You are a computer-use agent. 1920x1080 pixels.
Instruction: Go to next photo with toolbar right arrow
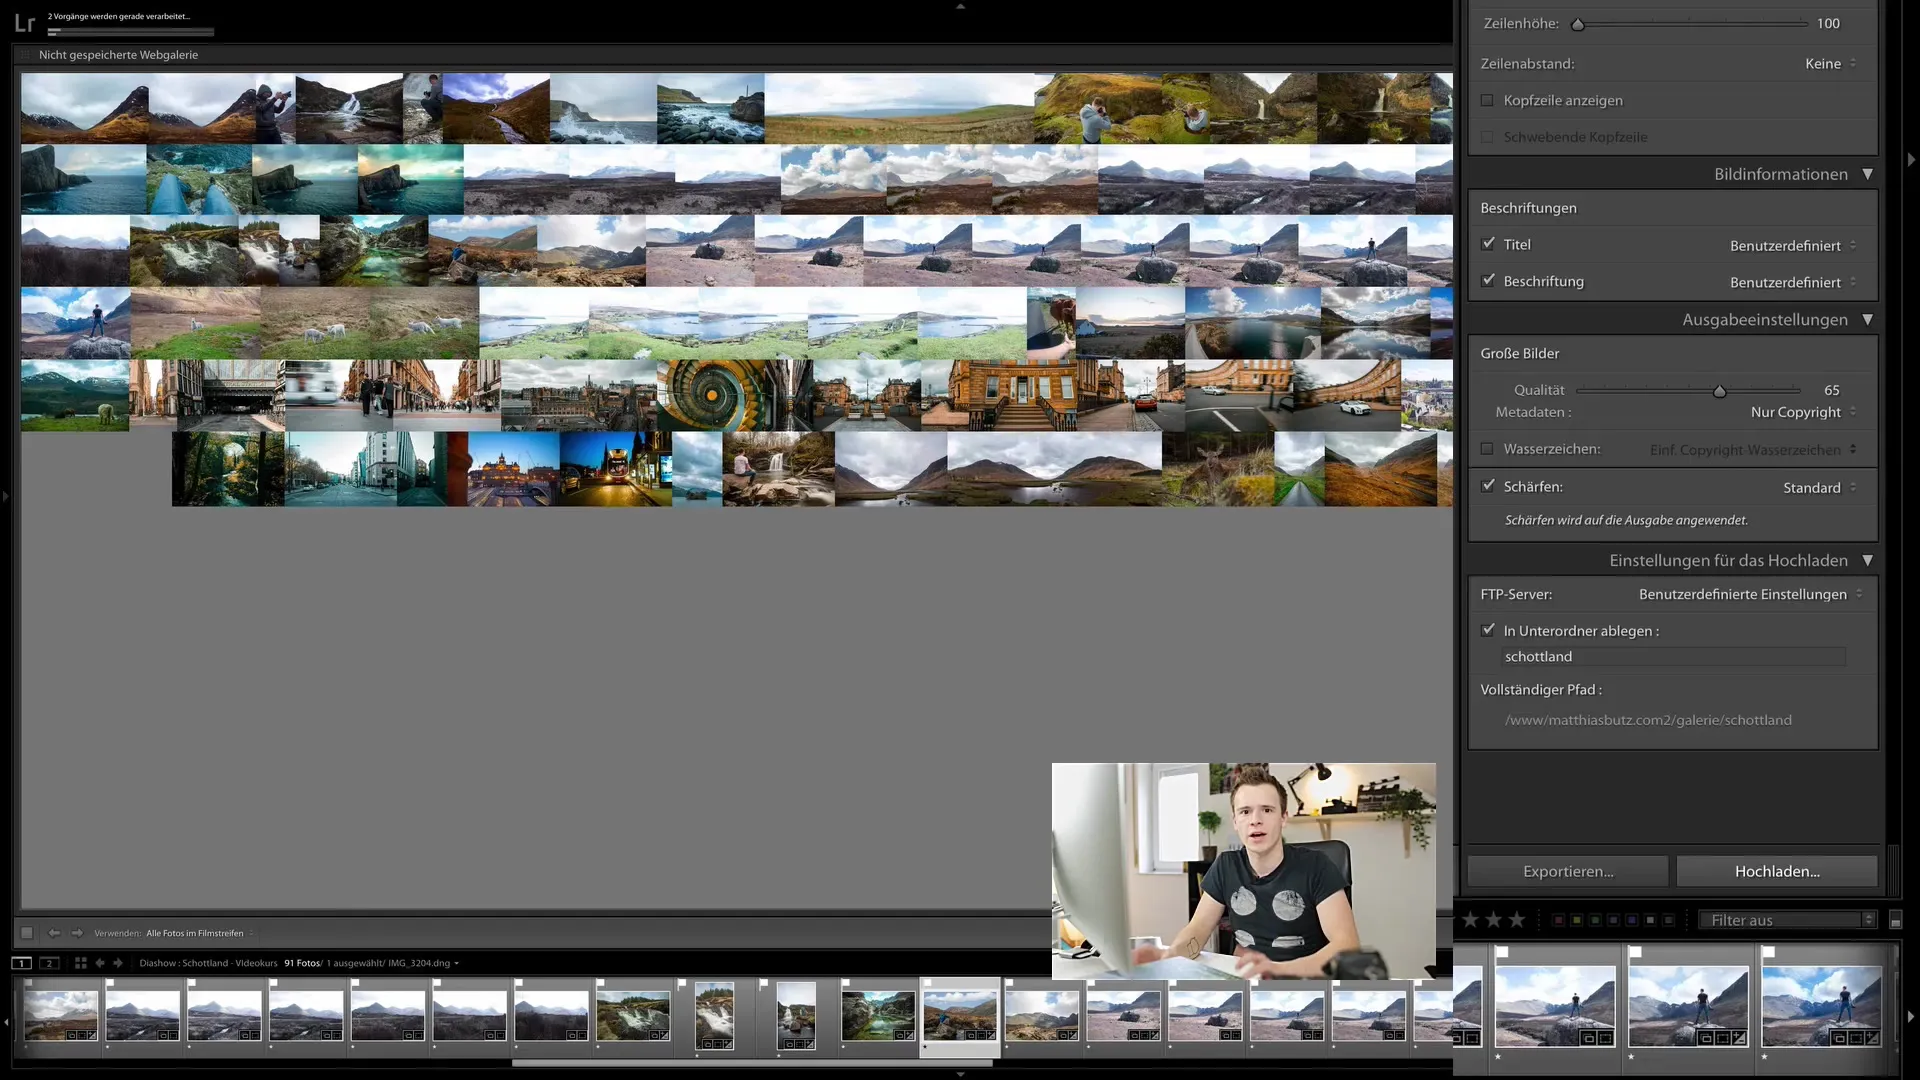pyautogui.click(x=77, y=933)
